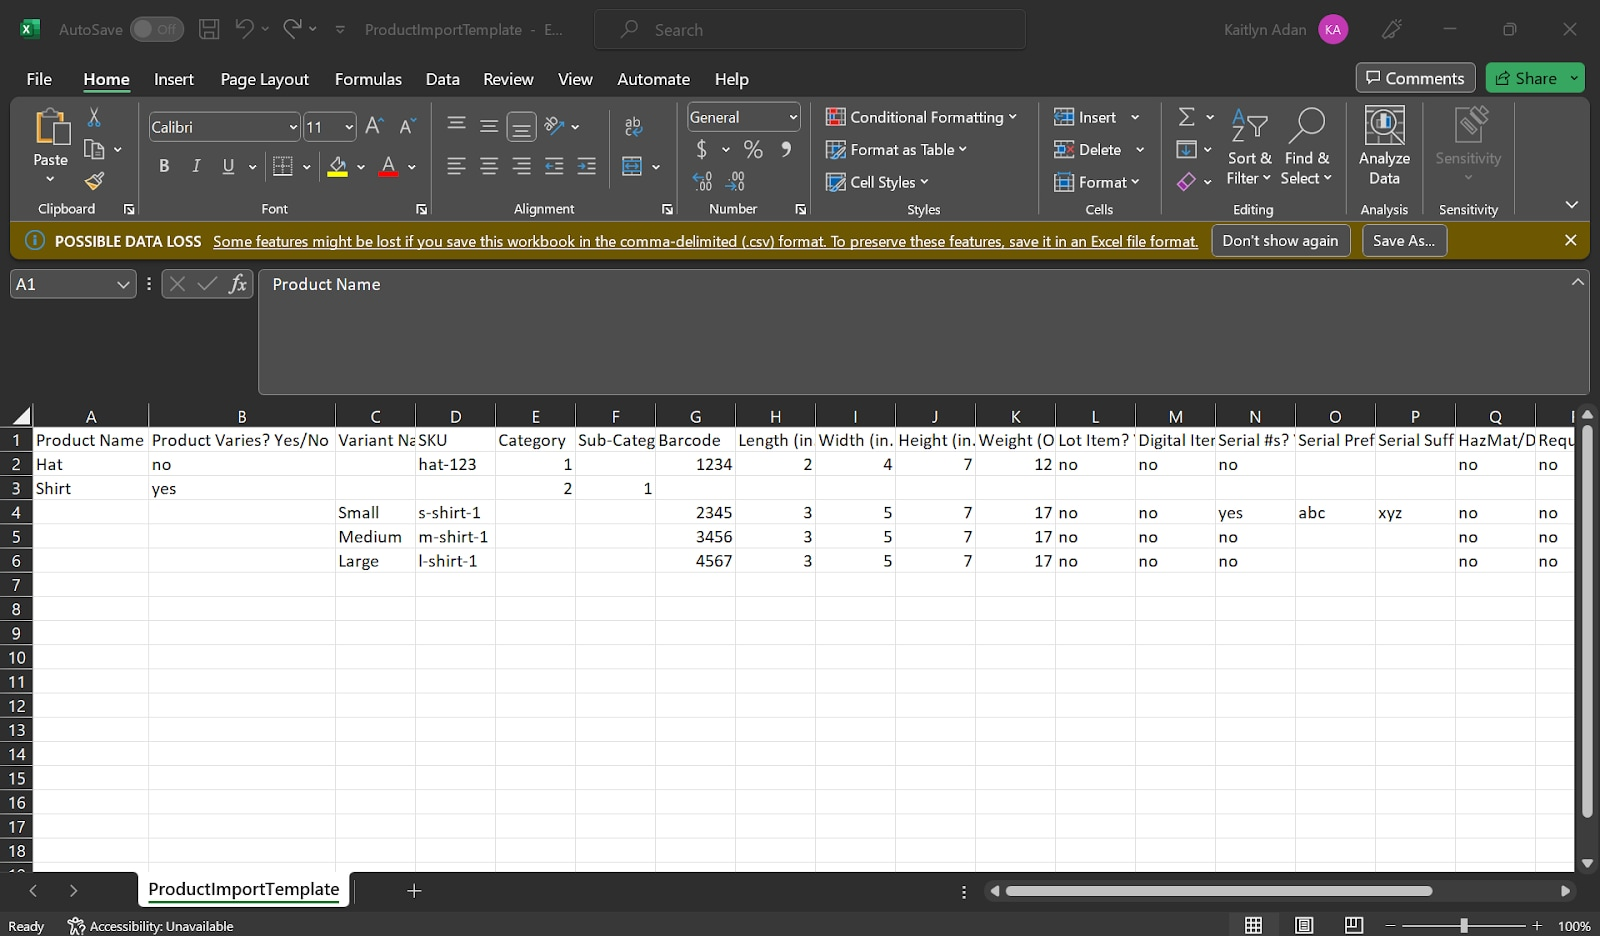This screenshot has height=936, width=1600.
Task: Open the Automate menu
Action: [x=652, y=79]
